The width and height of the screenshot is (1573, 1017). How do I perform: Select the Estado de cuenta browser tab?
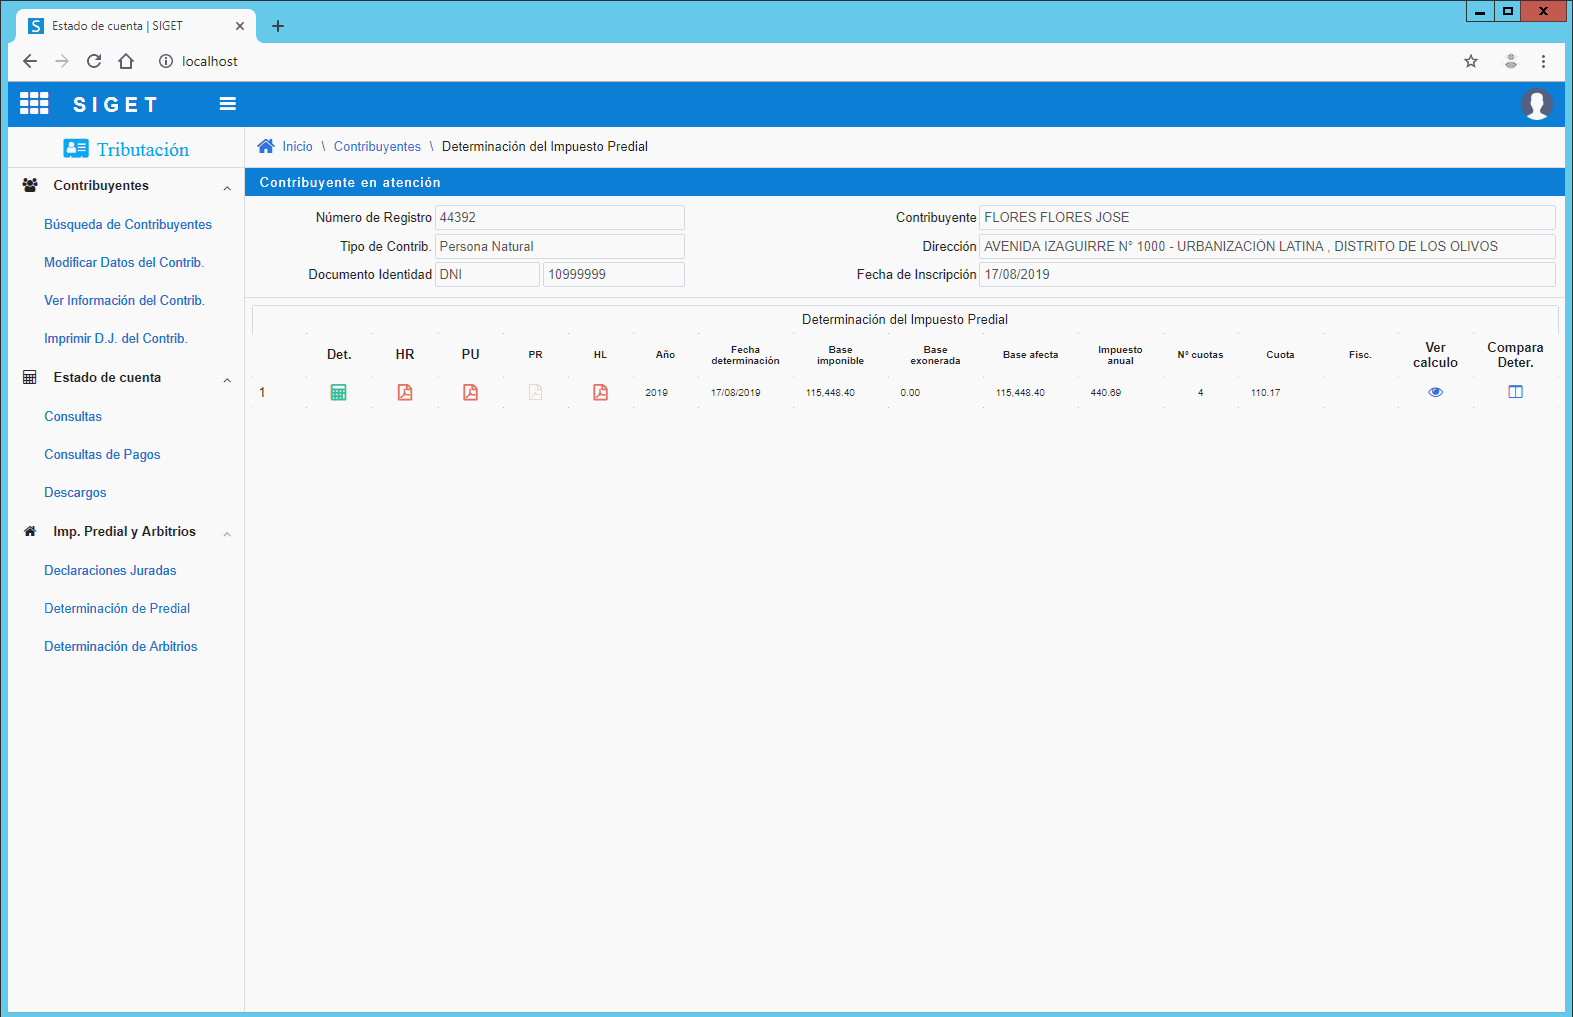(135, 26)
